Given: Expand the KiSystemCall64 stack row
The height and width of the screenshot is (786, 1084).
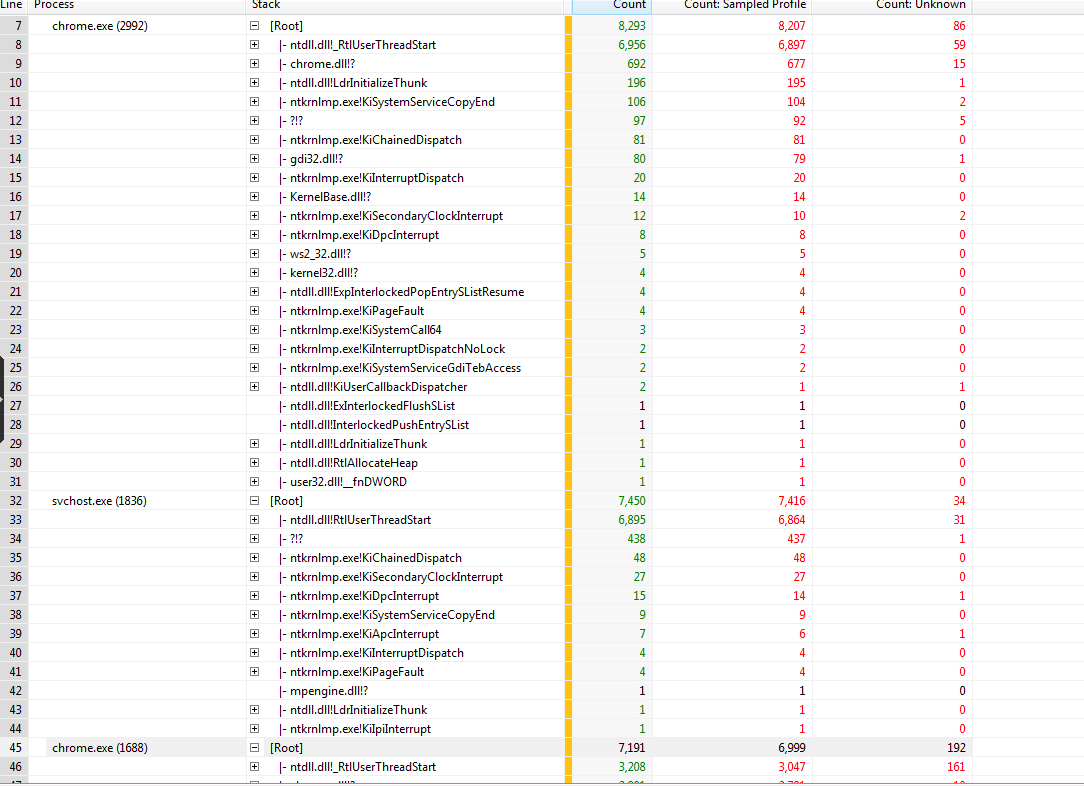Looking at the screenshot, I should coord(254,330).
